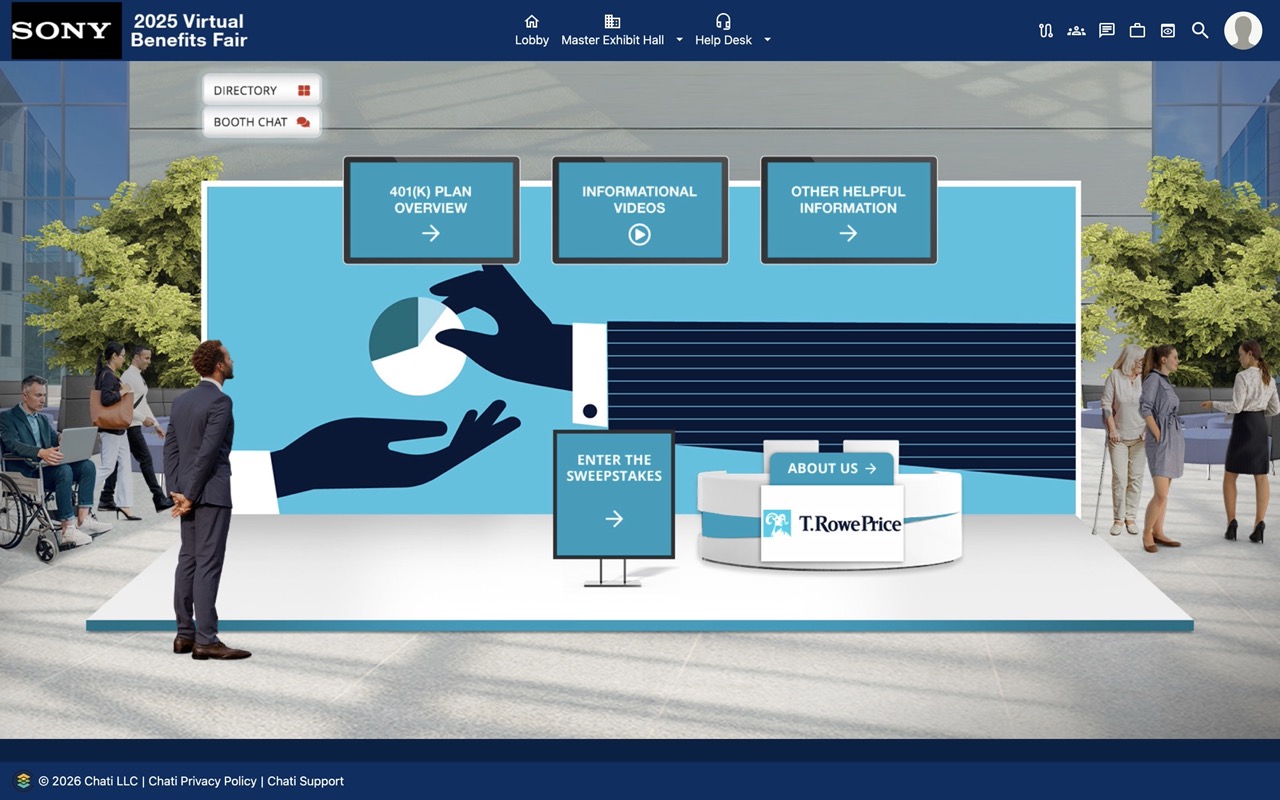This screenshot has height=800, width=1280.
Task: Expand the Help Desk dropdown arrow
Action: point(767,40)
